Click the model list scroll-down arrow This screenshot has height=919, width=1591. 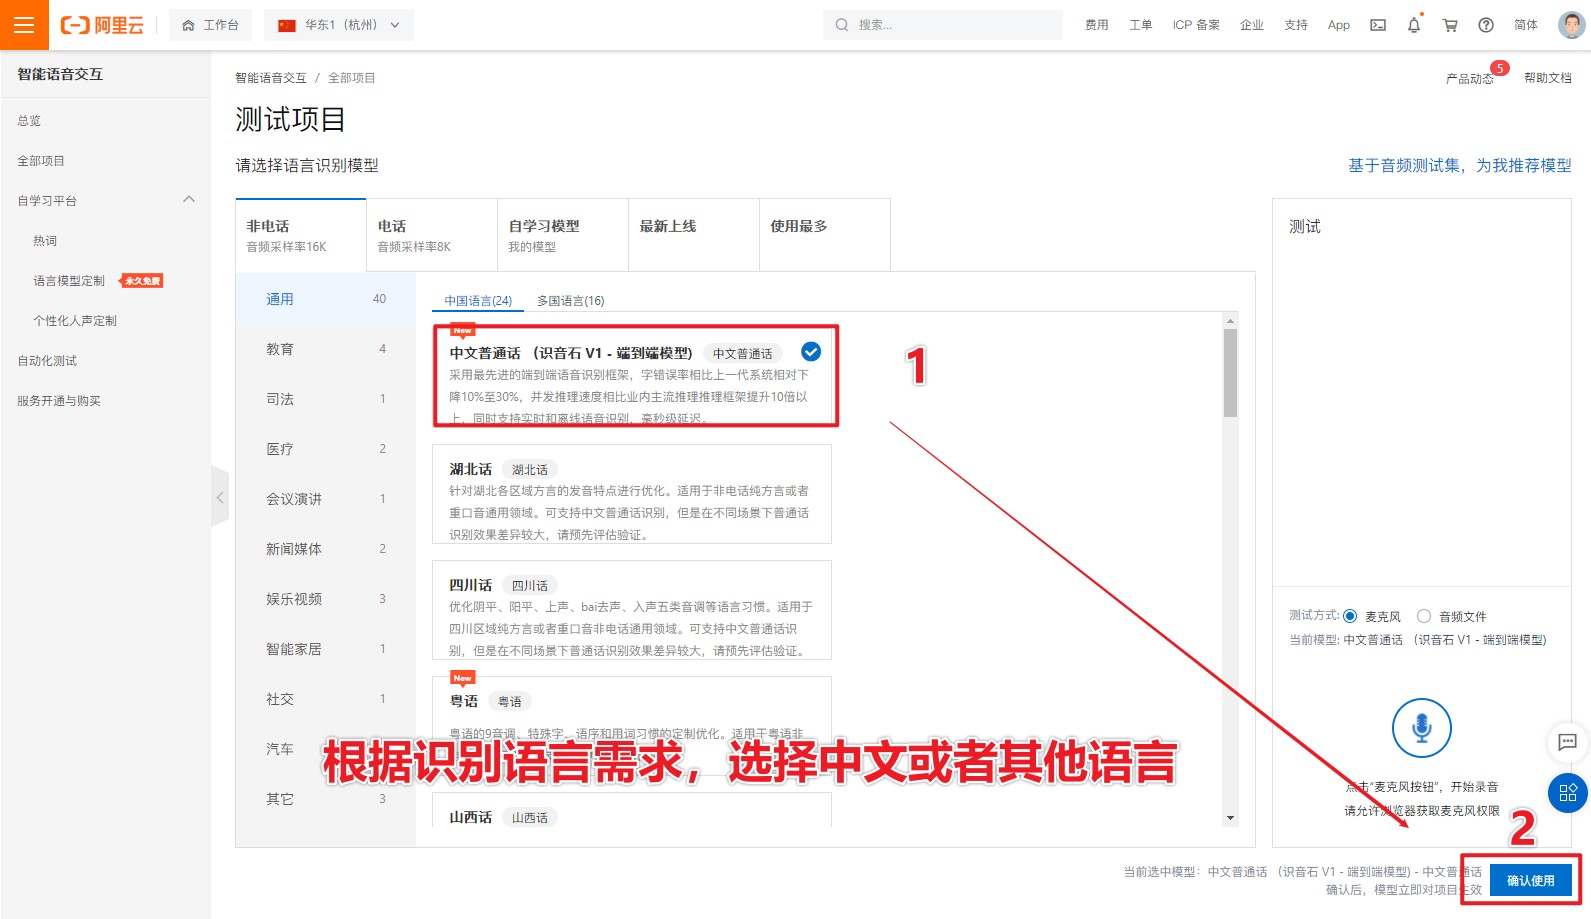click(x=1230, y=818)
